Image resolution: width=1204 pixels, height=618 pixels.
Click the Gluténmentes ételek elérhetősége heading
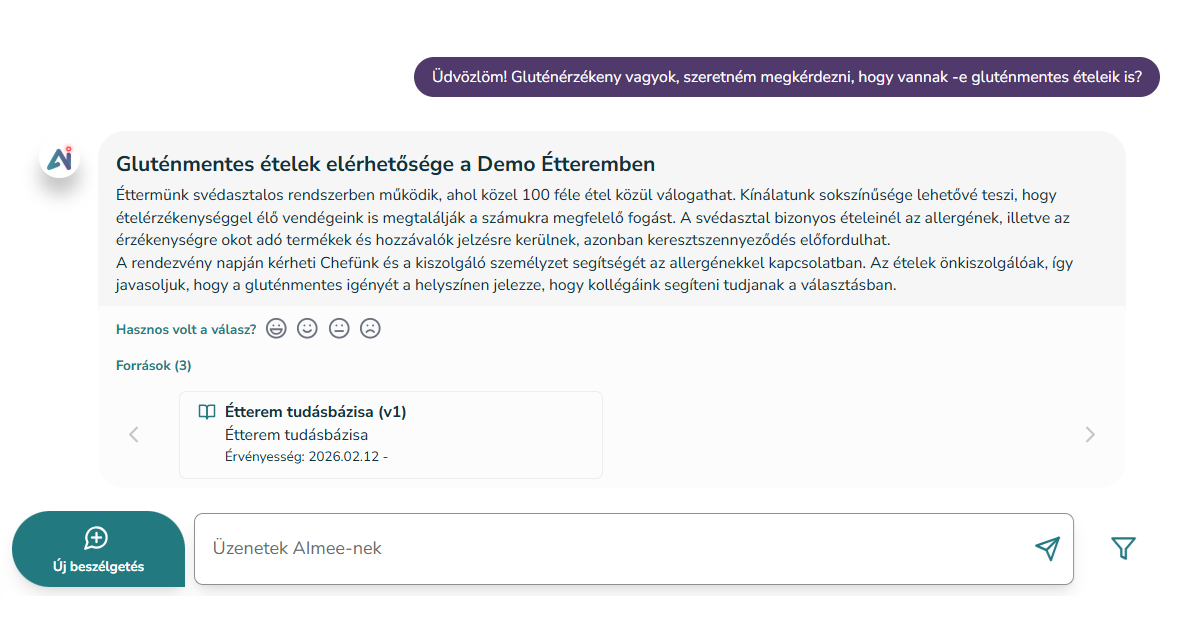click(385, 164)
